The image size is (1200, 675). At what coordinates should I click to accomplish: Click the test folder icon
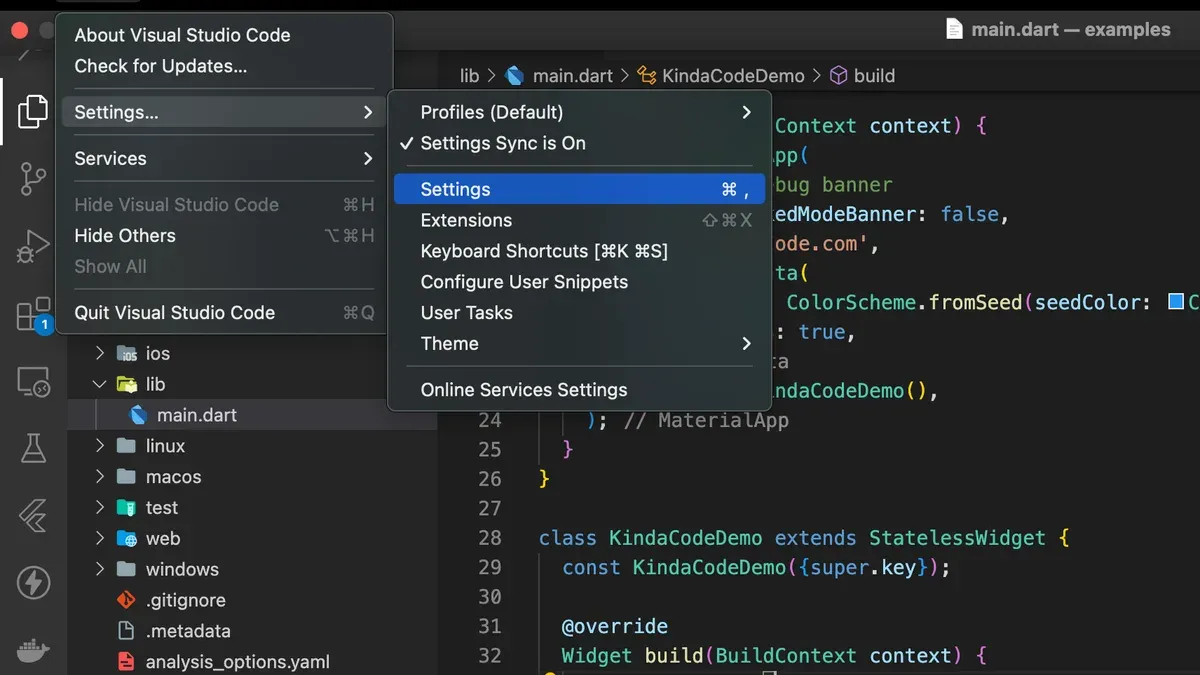tap(126, 508)
